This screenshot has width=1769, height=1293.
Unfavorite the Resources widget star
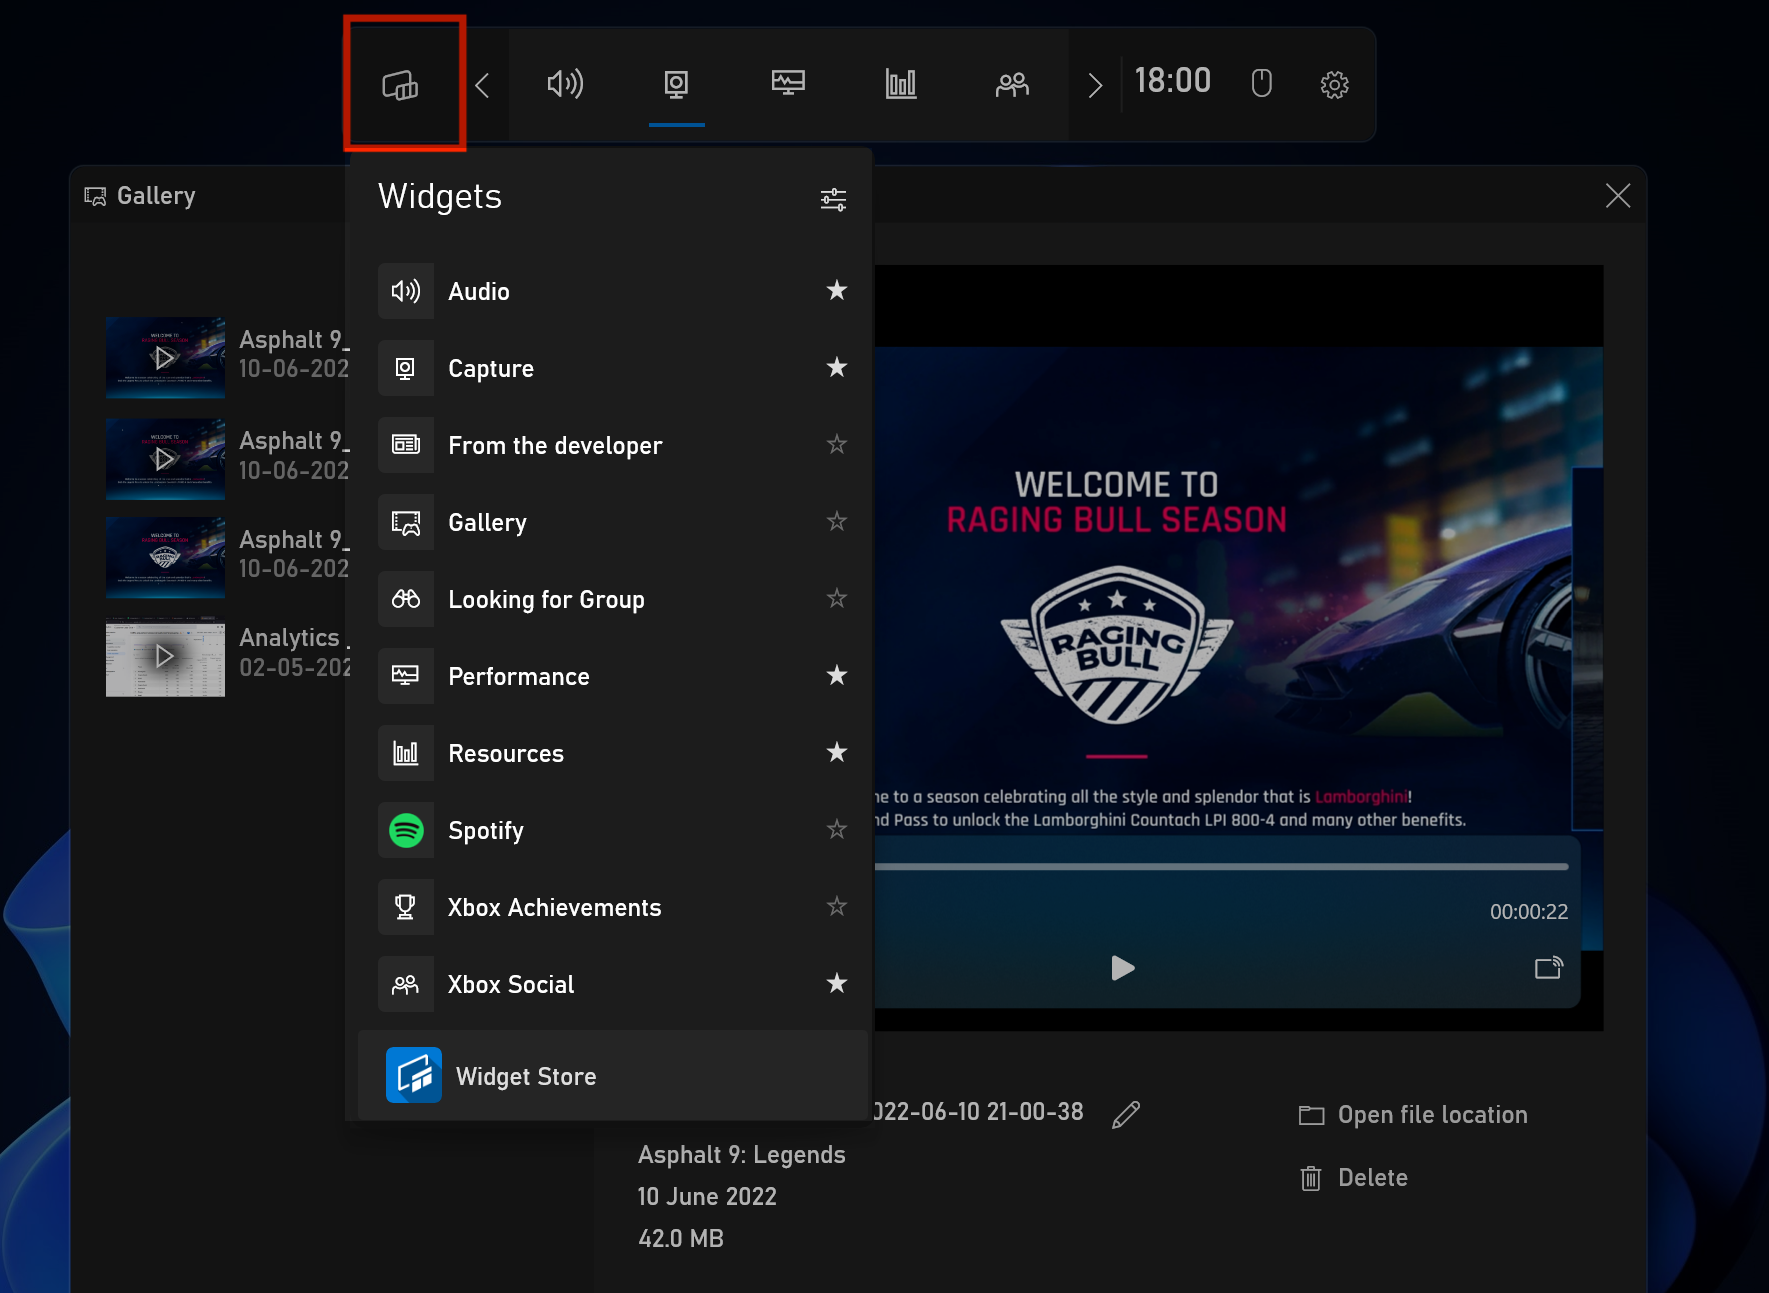837,752
